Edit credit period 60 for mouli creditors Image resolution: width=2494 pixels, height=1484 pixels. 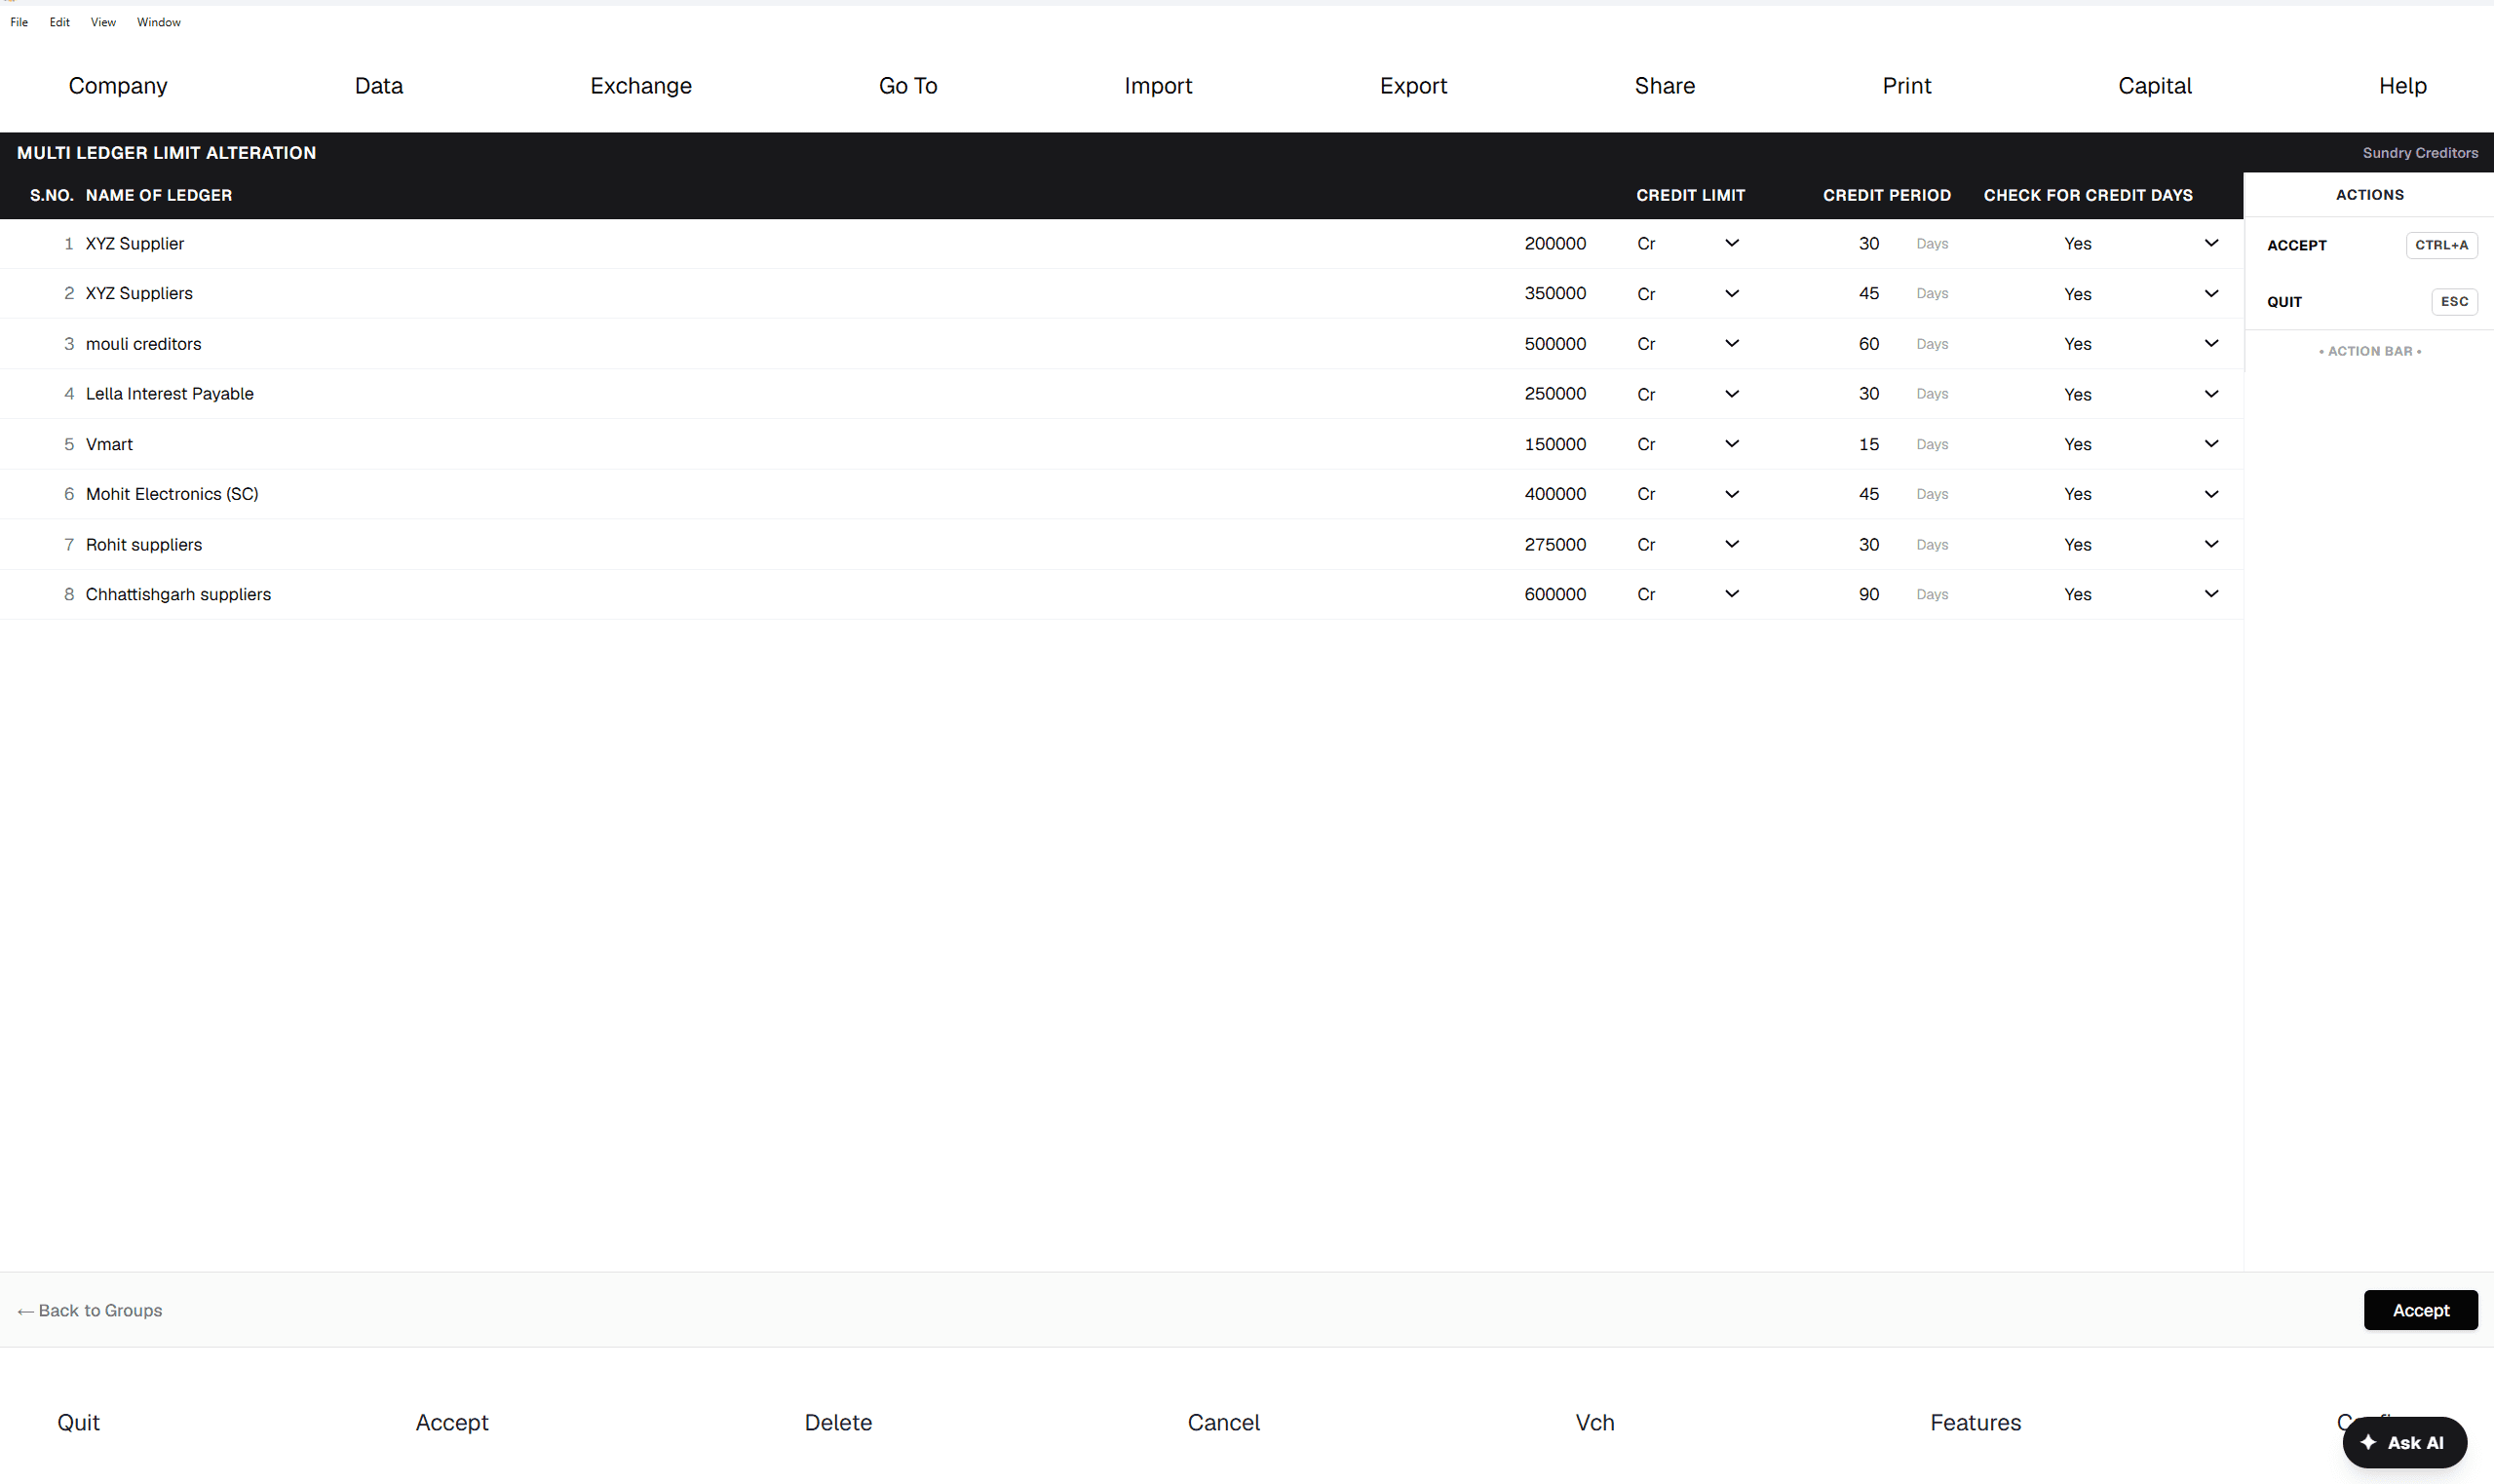tap(1868, 343)
